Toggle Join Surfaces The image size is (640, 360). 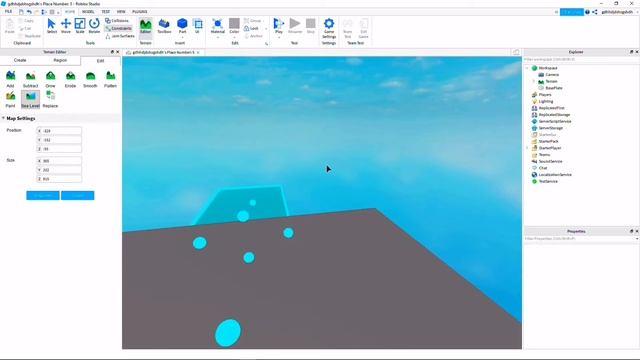(120, 36)
